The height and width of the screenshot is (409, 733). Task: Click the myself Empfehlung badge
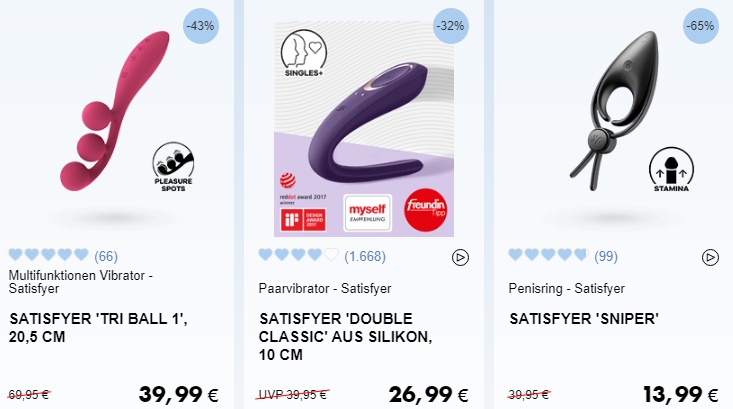tap(367, 214)
